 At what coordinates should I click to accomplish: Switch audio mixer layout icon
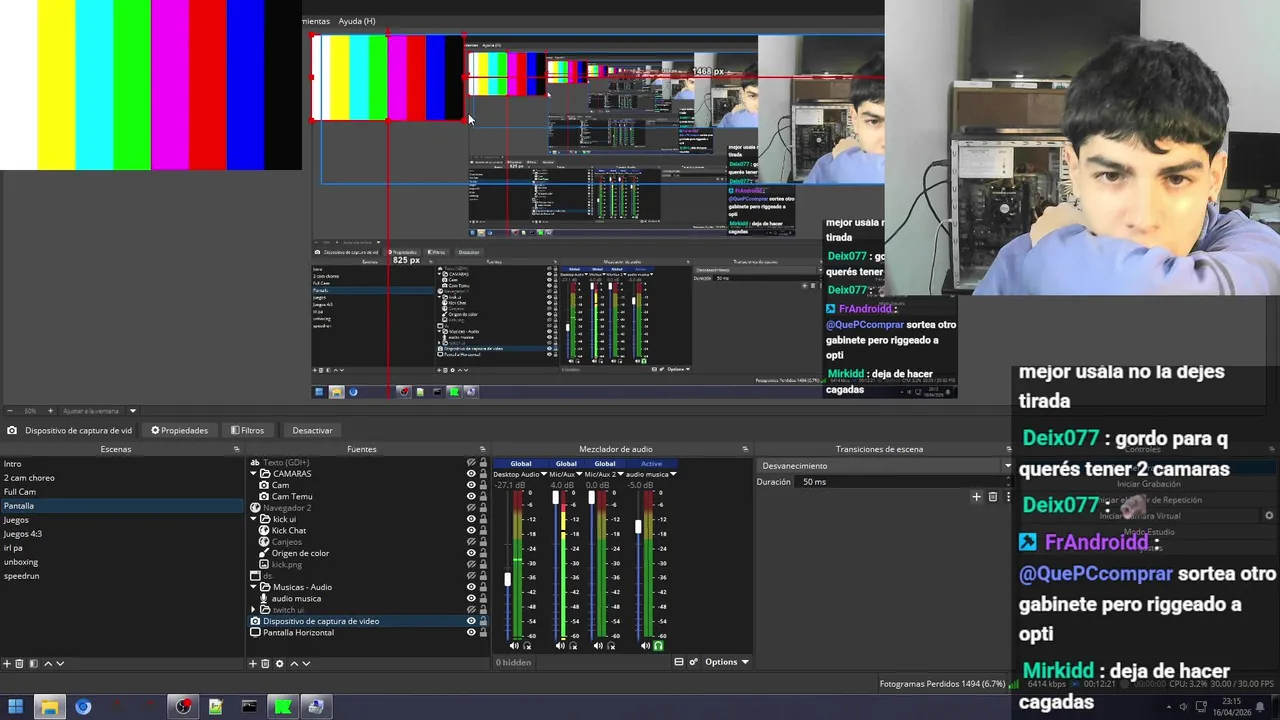(x=679, y=662)
